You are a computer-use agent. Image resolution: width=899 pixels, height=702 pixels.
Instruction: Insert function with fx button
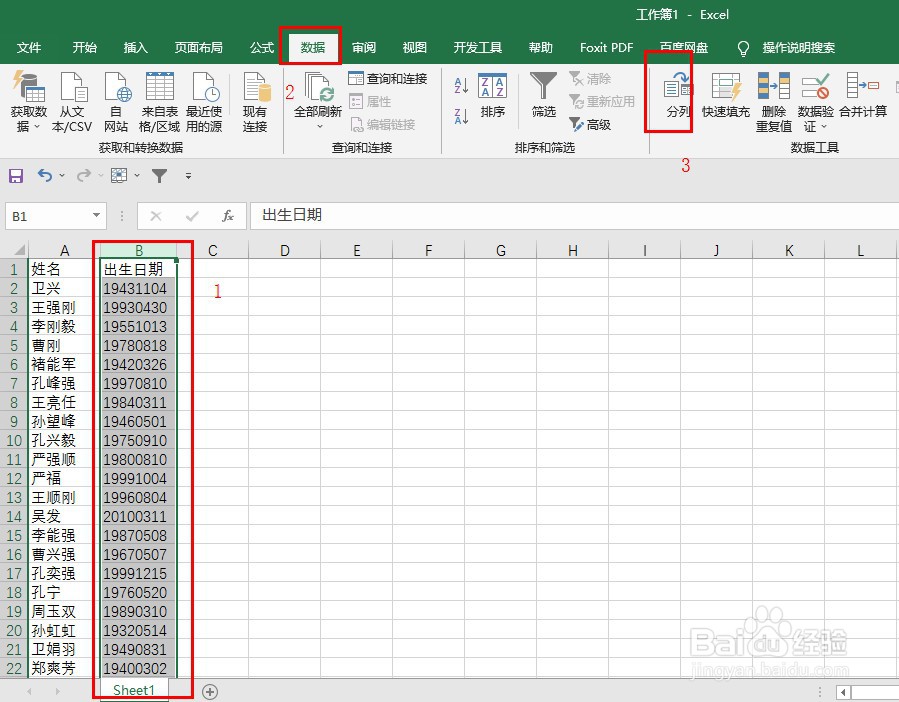pyautogui.click(x=228, y=216)
